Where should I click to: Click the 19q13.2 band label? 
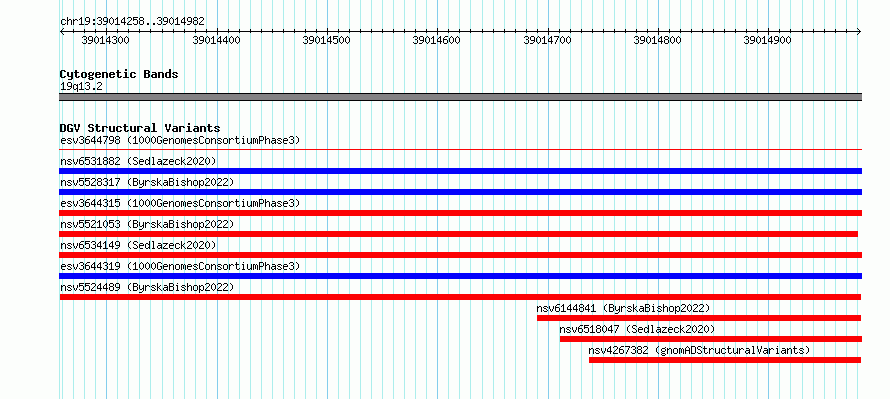click(81, 86)
